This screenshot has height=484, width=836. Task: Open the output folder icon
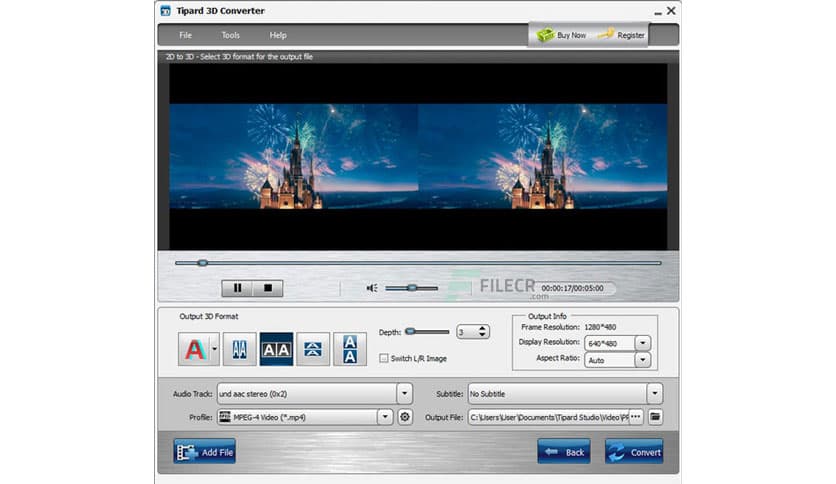[x=656, y=417]
